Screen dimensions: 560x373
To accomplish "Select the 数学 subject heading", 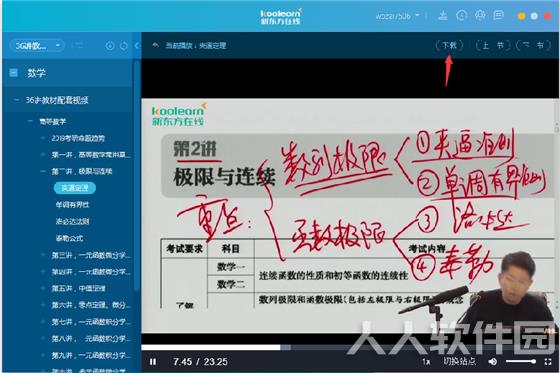I will tap(36, 73).
